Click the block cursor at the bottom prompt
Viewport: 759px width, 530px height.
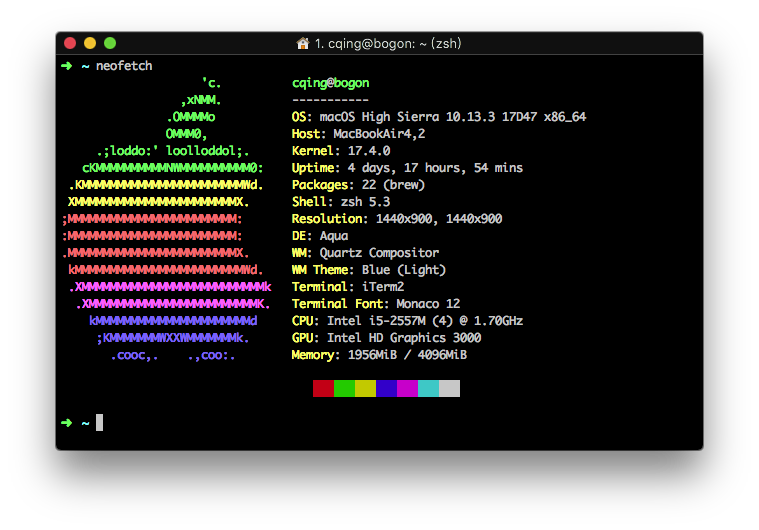[x=99, y=423]
